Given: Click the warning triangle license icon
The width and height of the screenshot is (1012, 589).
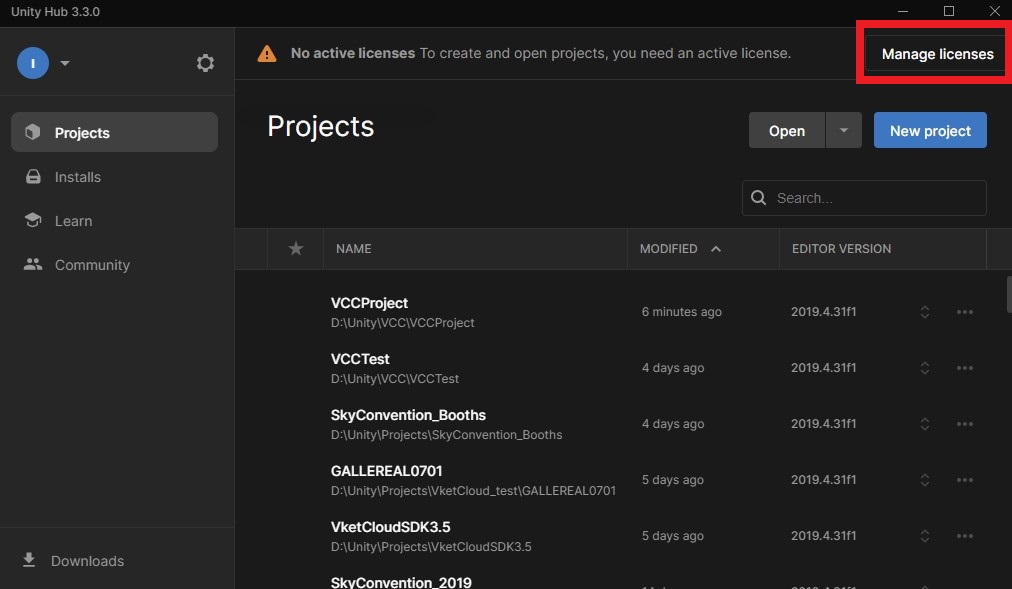Looking at the screenshot, I should point(267,54).
